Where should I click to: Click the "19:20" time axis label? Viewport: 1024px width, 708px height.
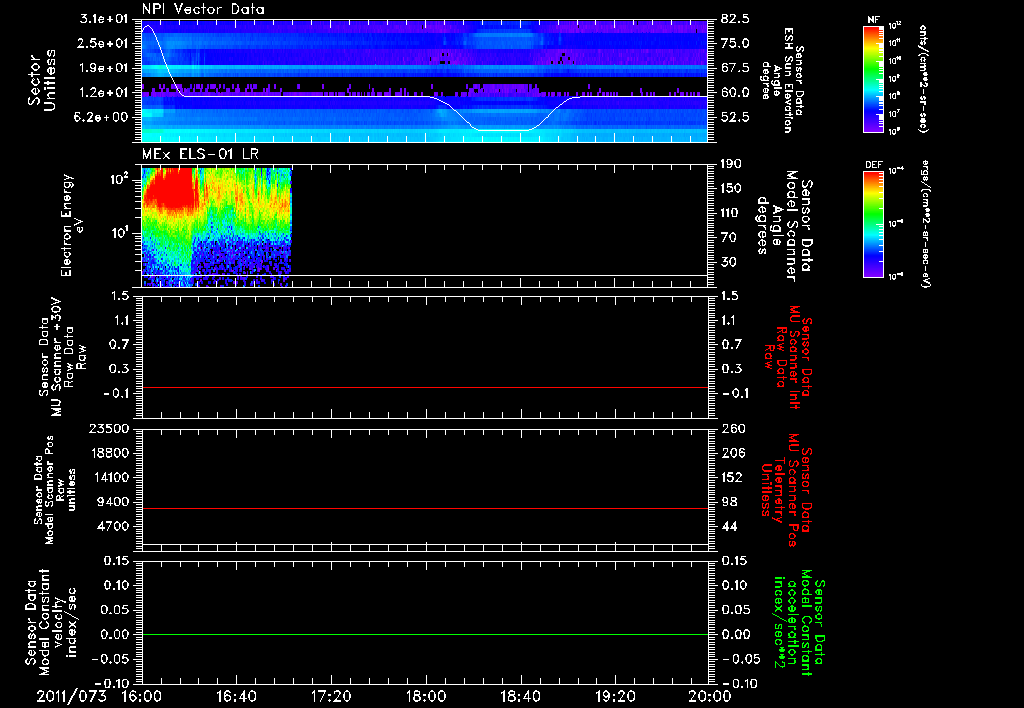pyautogui.click(x=615, y=696)
